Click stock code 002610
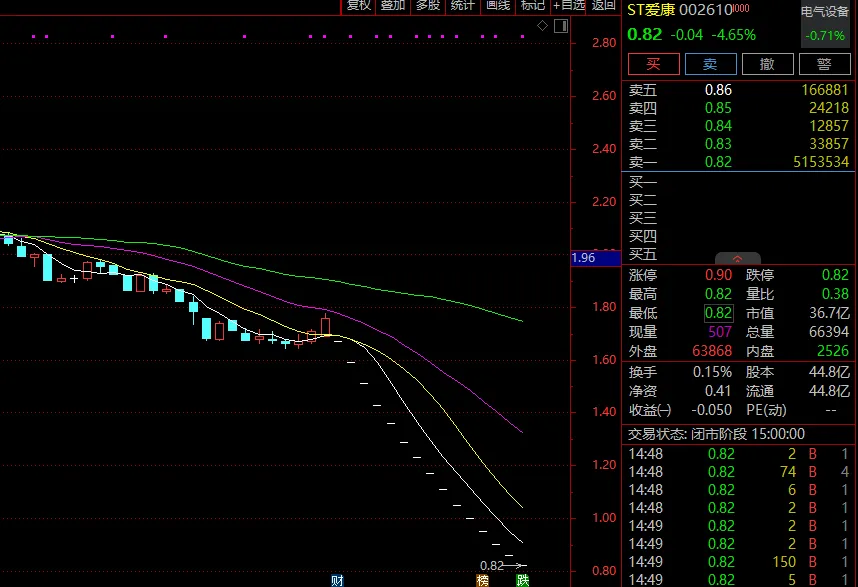Image resolution: width=858 pixels, height=587 pixels. (x=705, y=10)
